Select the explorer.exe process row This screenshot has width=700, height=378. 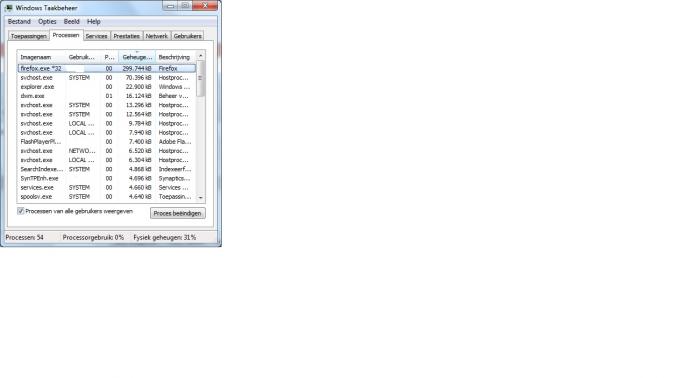[106, 87]
